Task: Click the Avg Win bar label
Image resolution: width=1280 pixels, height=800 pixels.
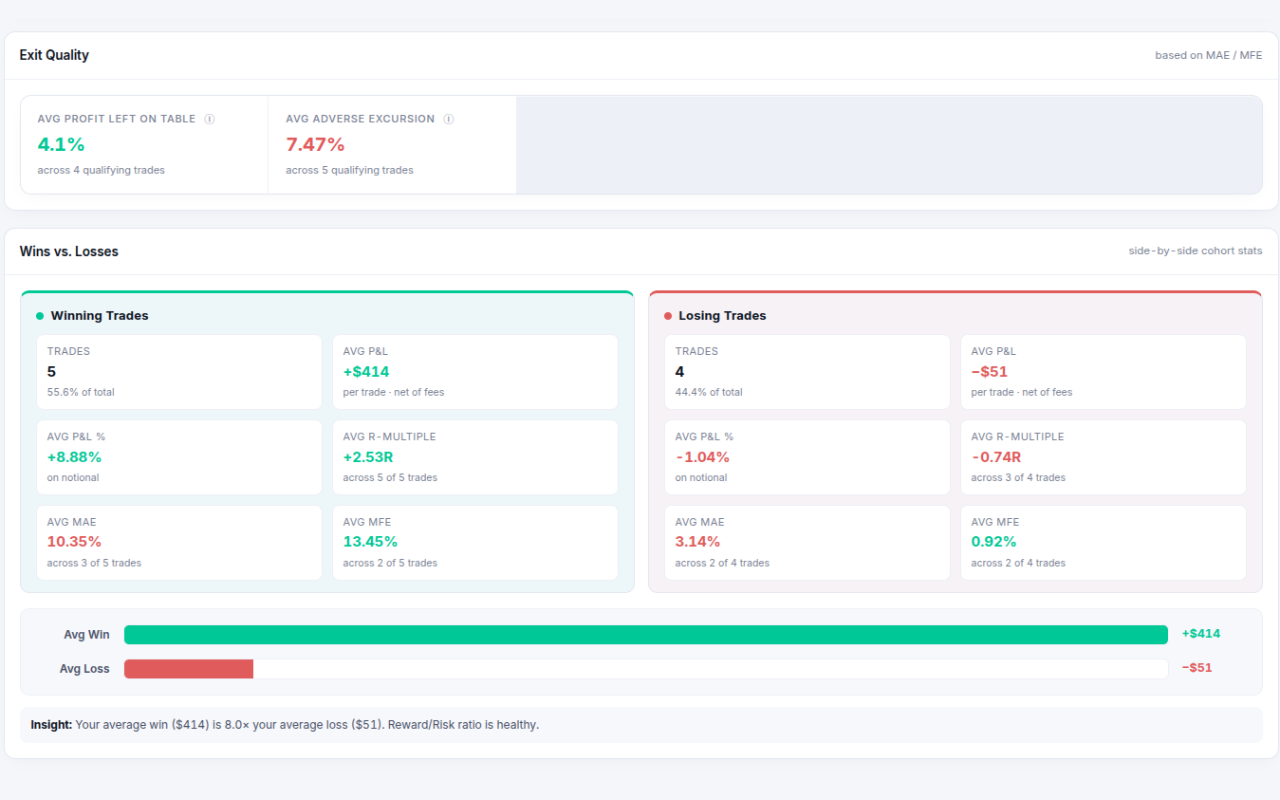Action: pos(87,635)
